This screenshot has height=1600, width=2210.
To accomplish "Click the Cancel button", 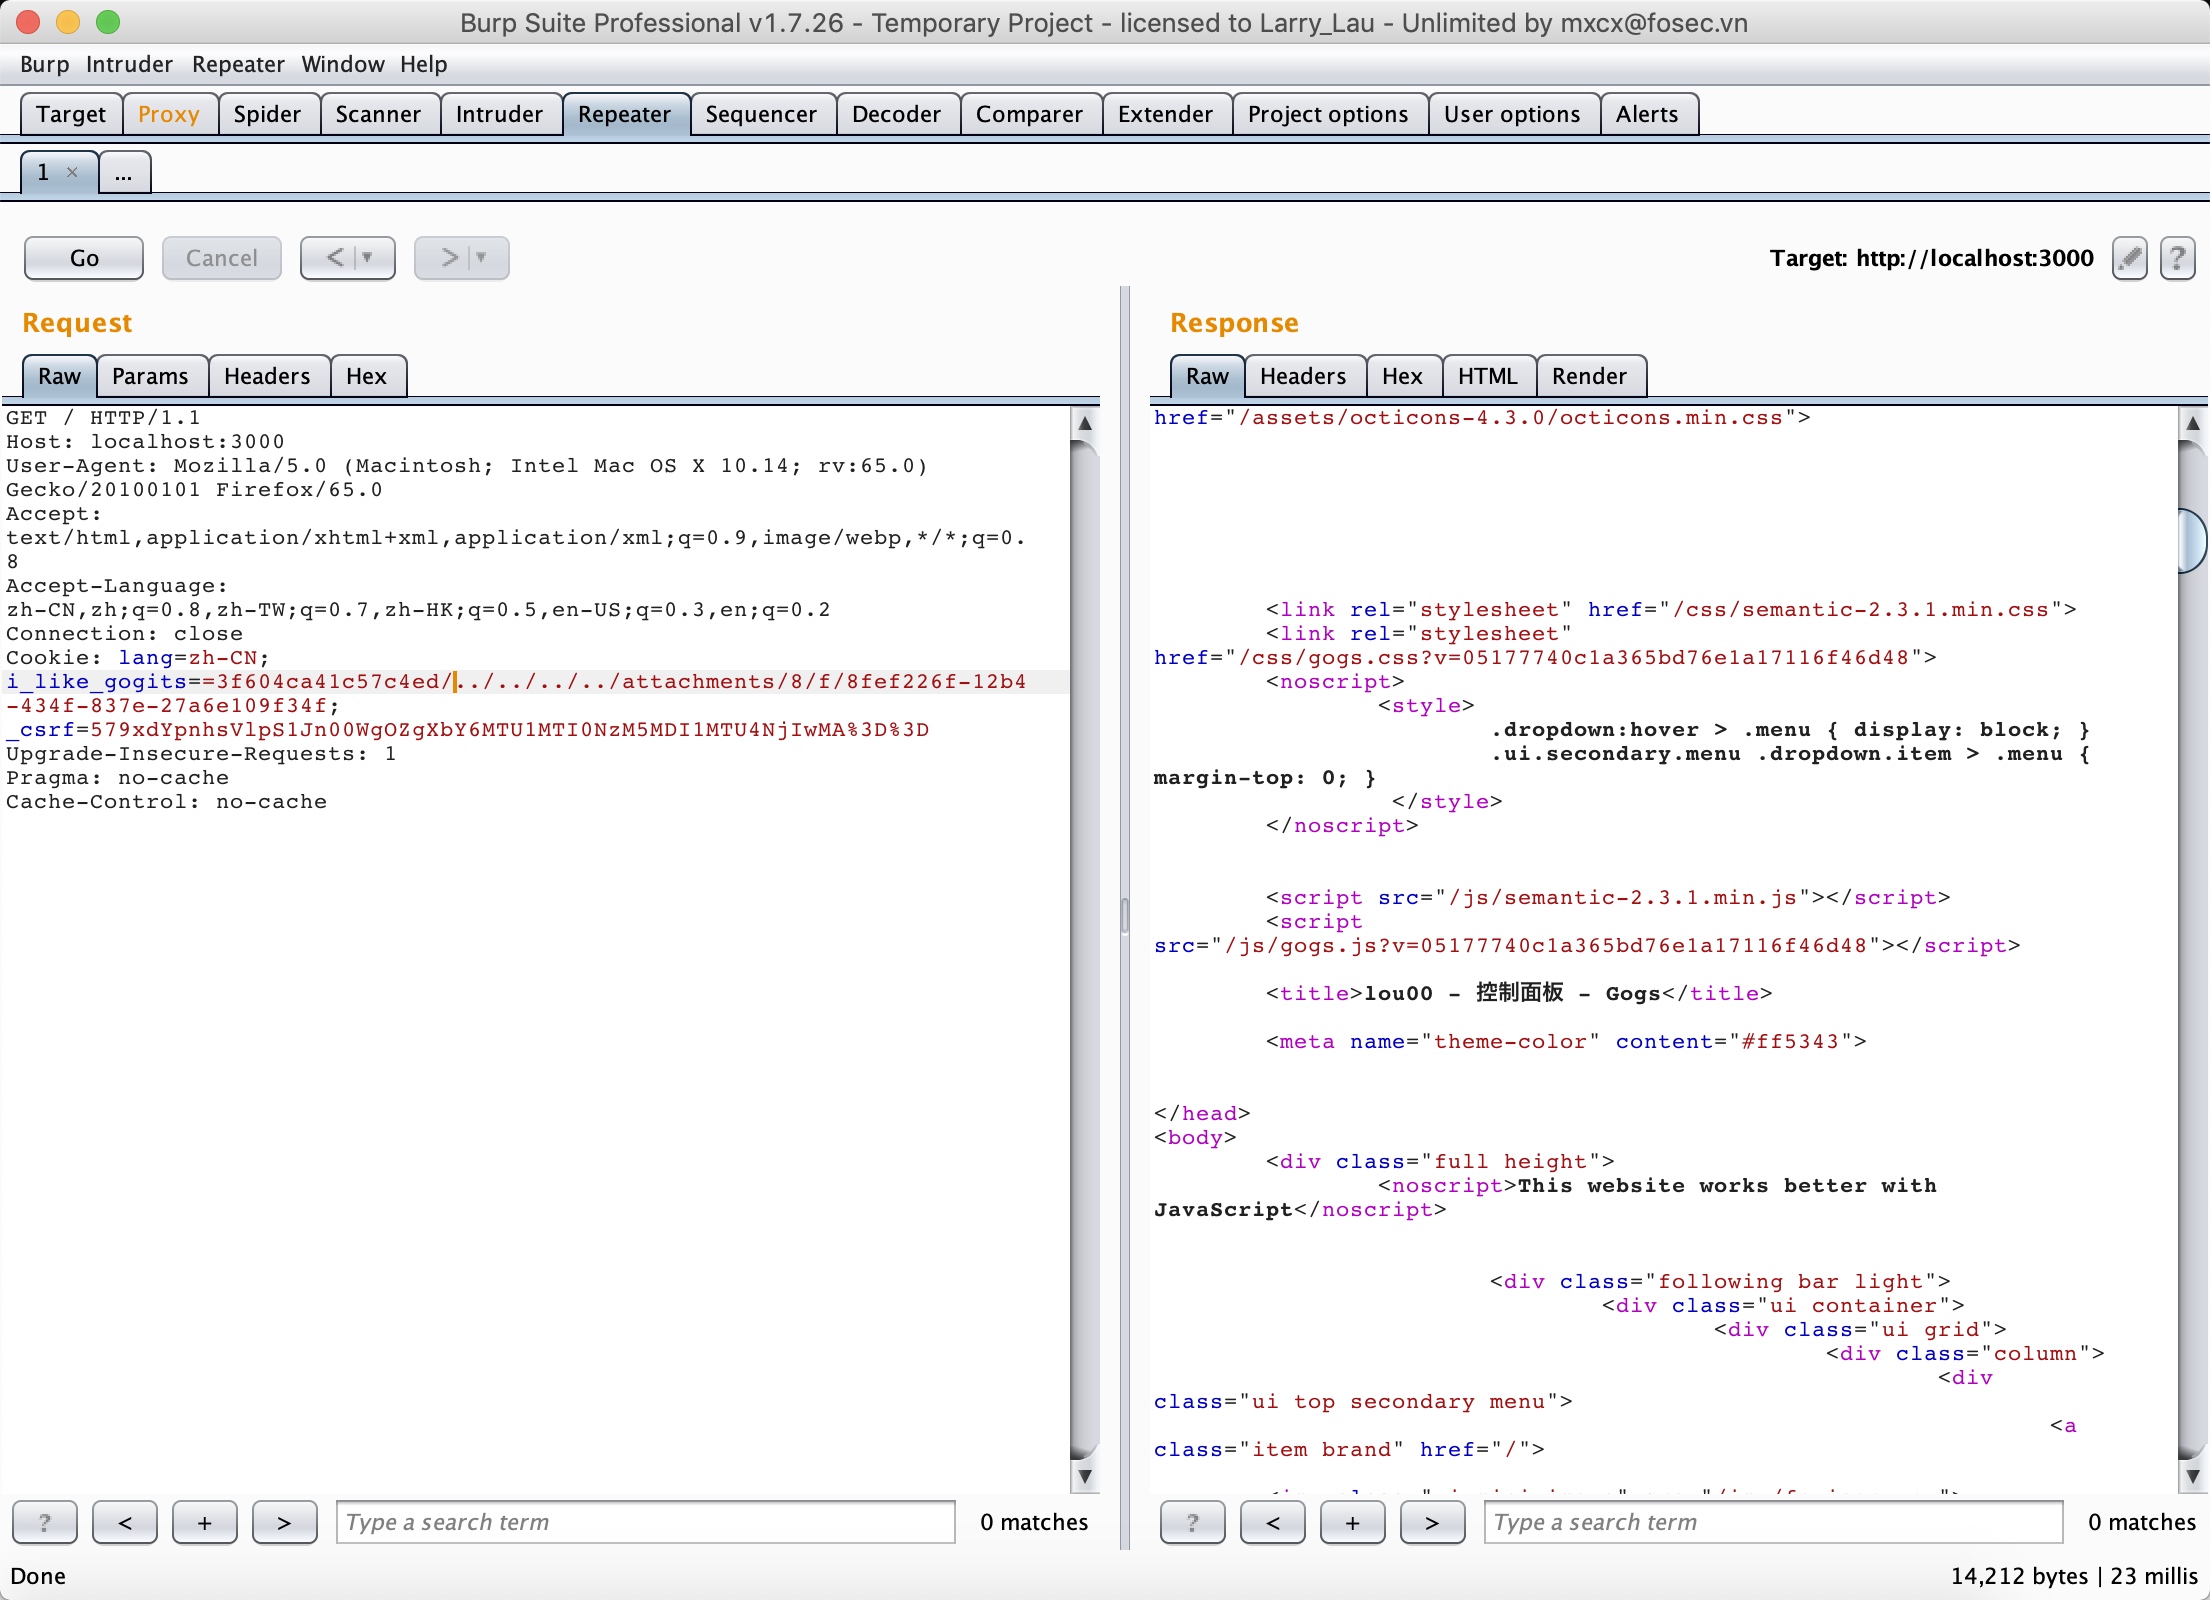I will [x=221, y=258].
